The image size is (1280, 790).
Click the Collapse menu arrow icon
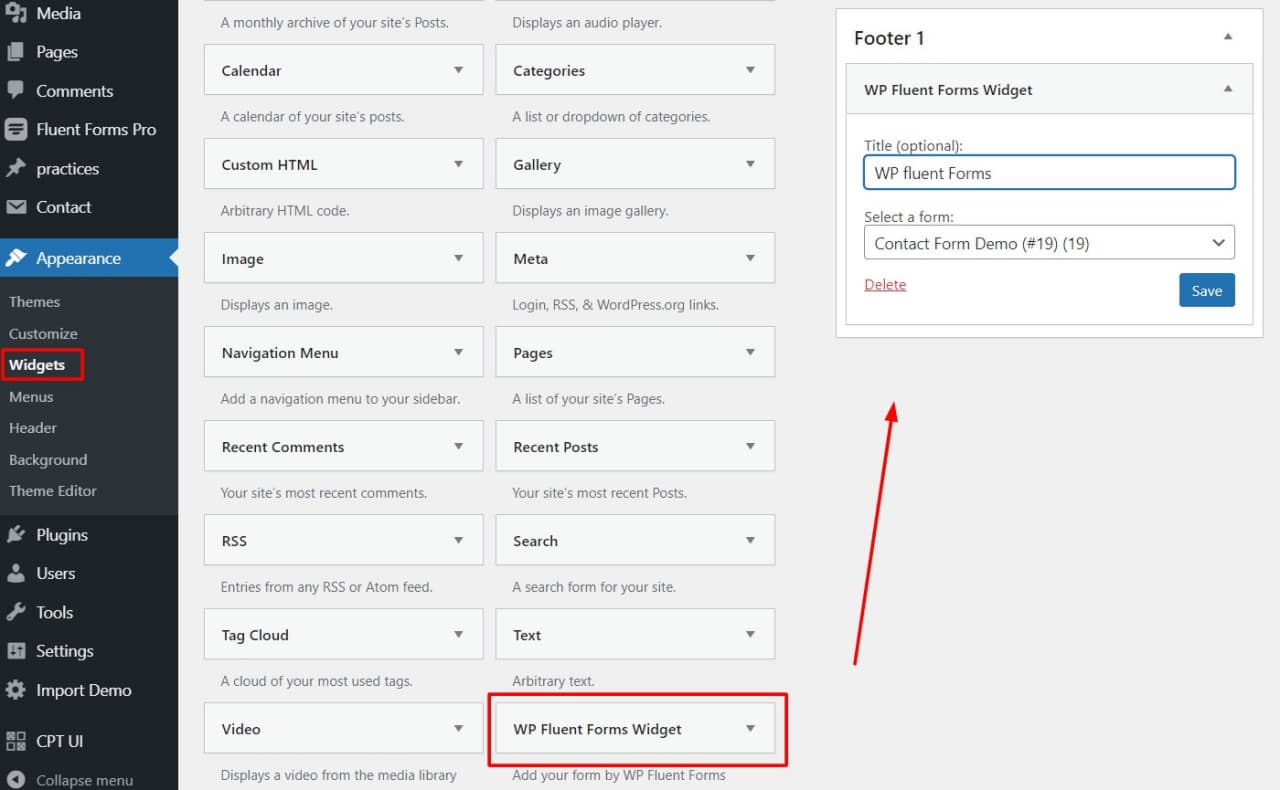(x=16, y=780)
